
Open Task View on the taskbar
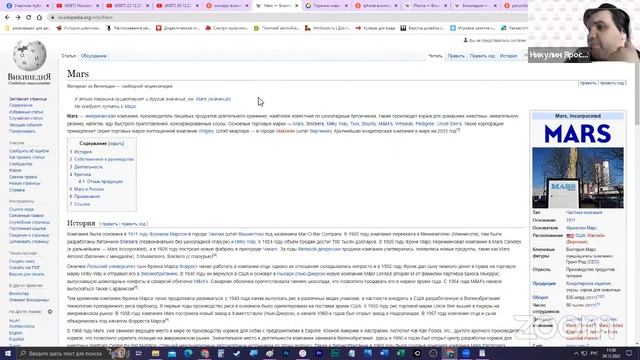(138, 353)
